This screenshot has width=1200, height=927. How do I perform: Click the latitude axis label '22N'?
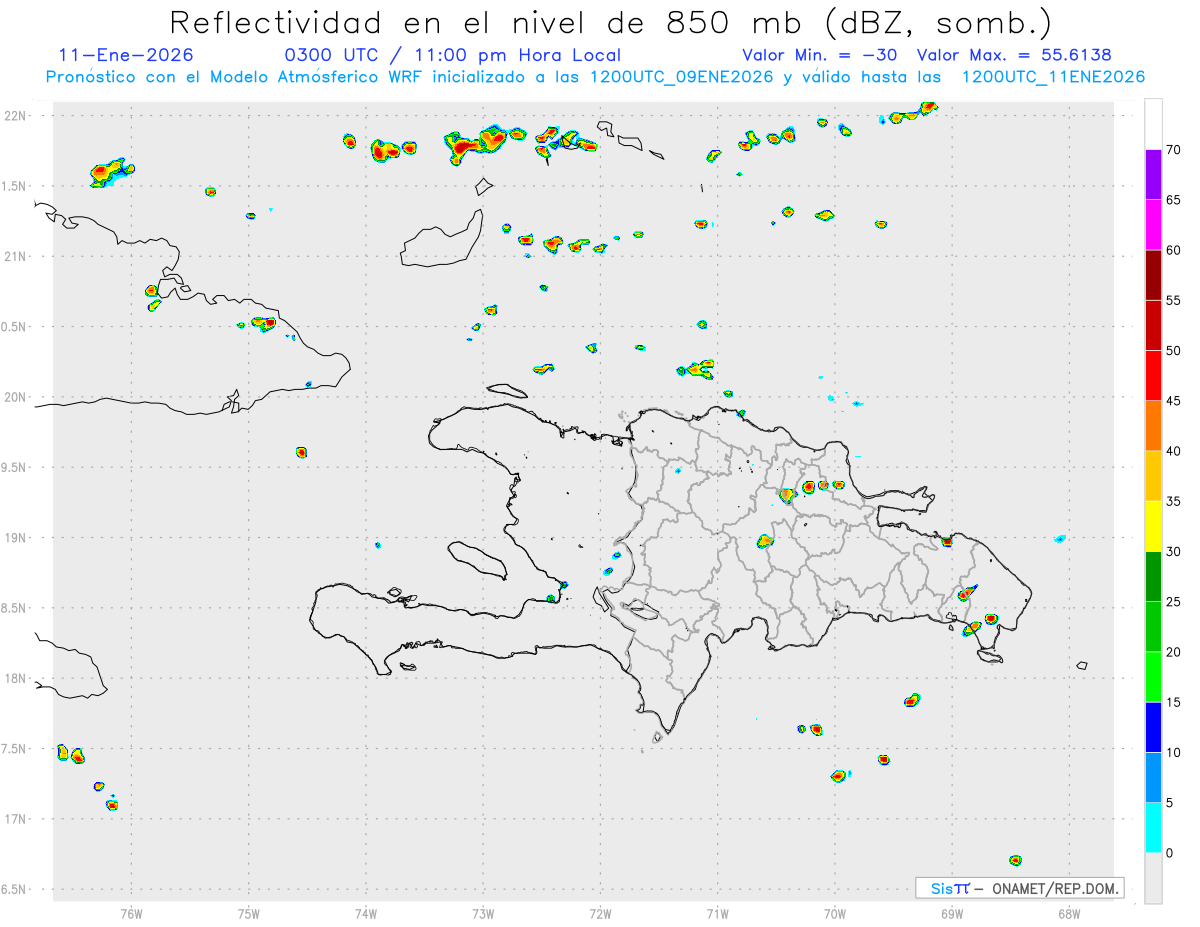click(17, 116)
